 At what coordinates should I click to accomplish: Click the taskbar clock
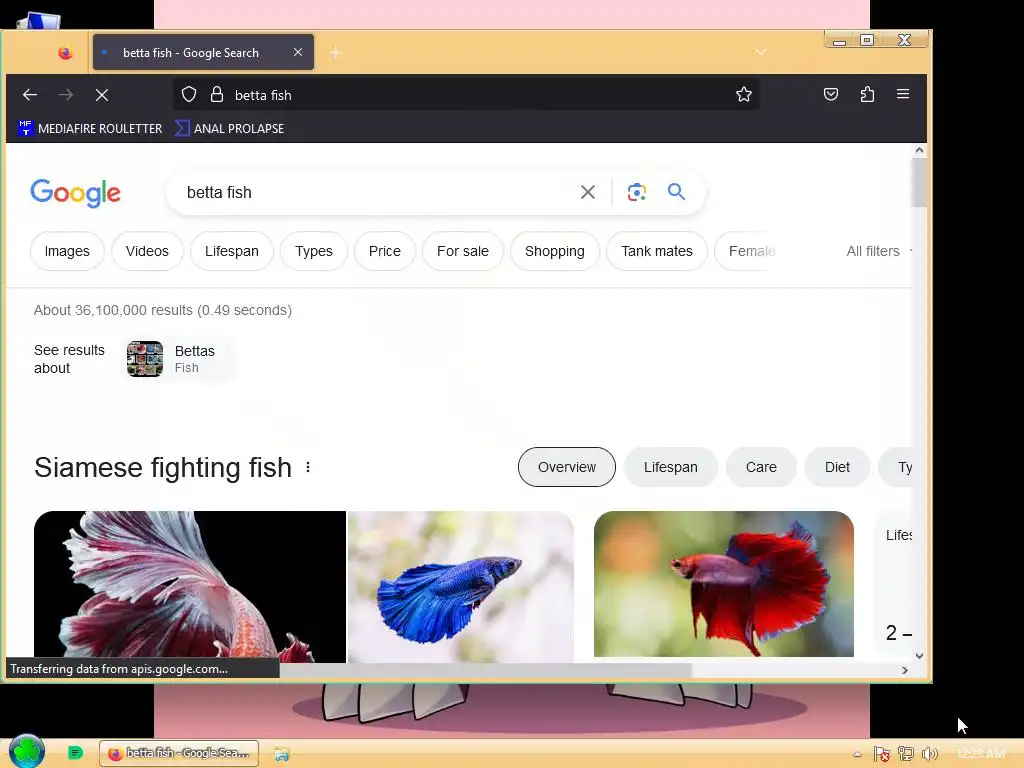point(981,754)
